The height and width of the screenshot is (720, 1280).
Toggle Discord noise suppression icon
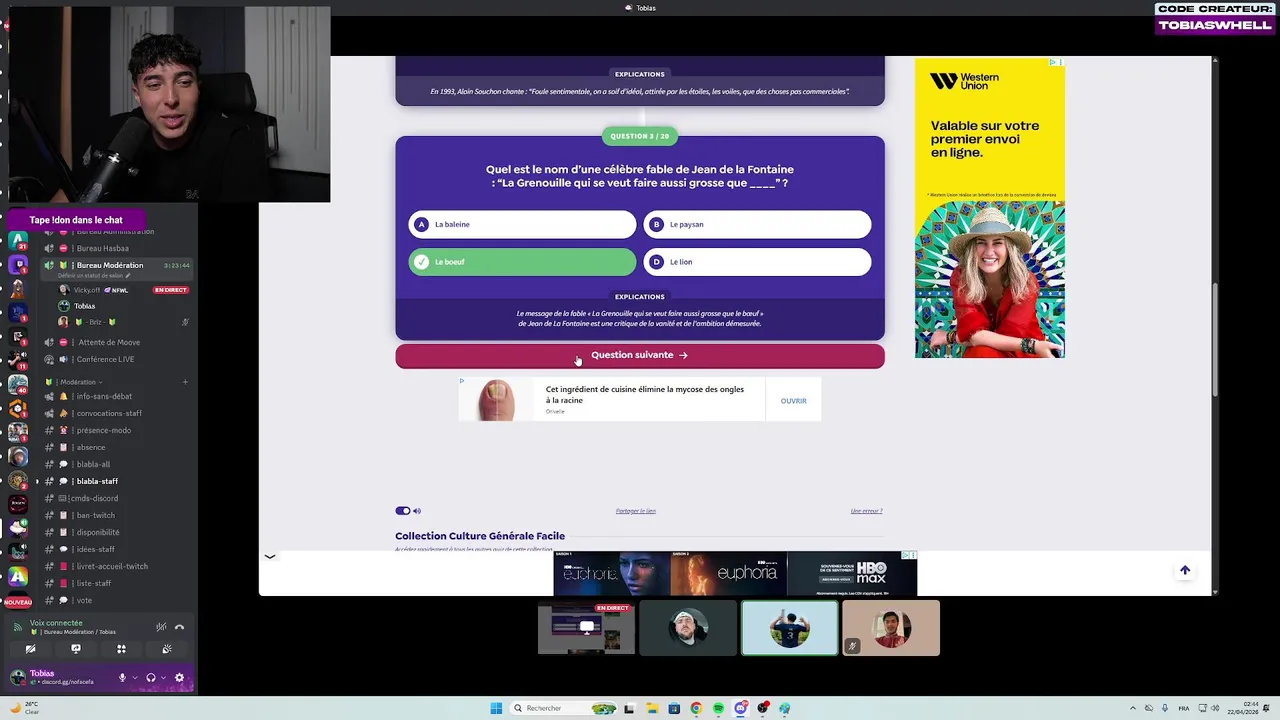161,627
